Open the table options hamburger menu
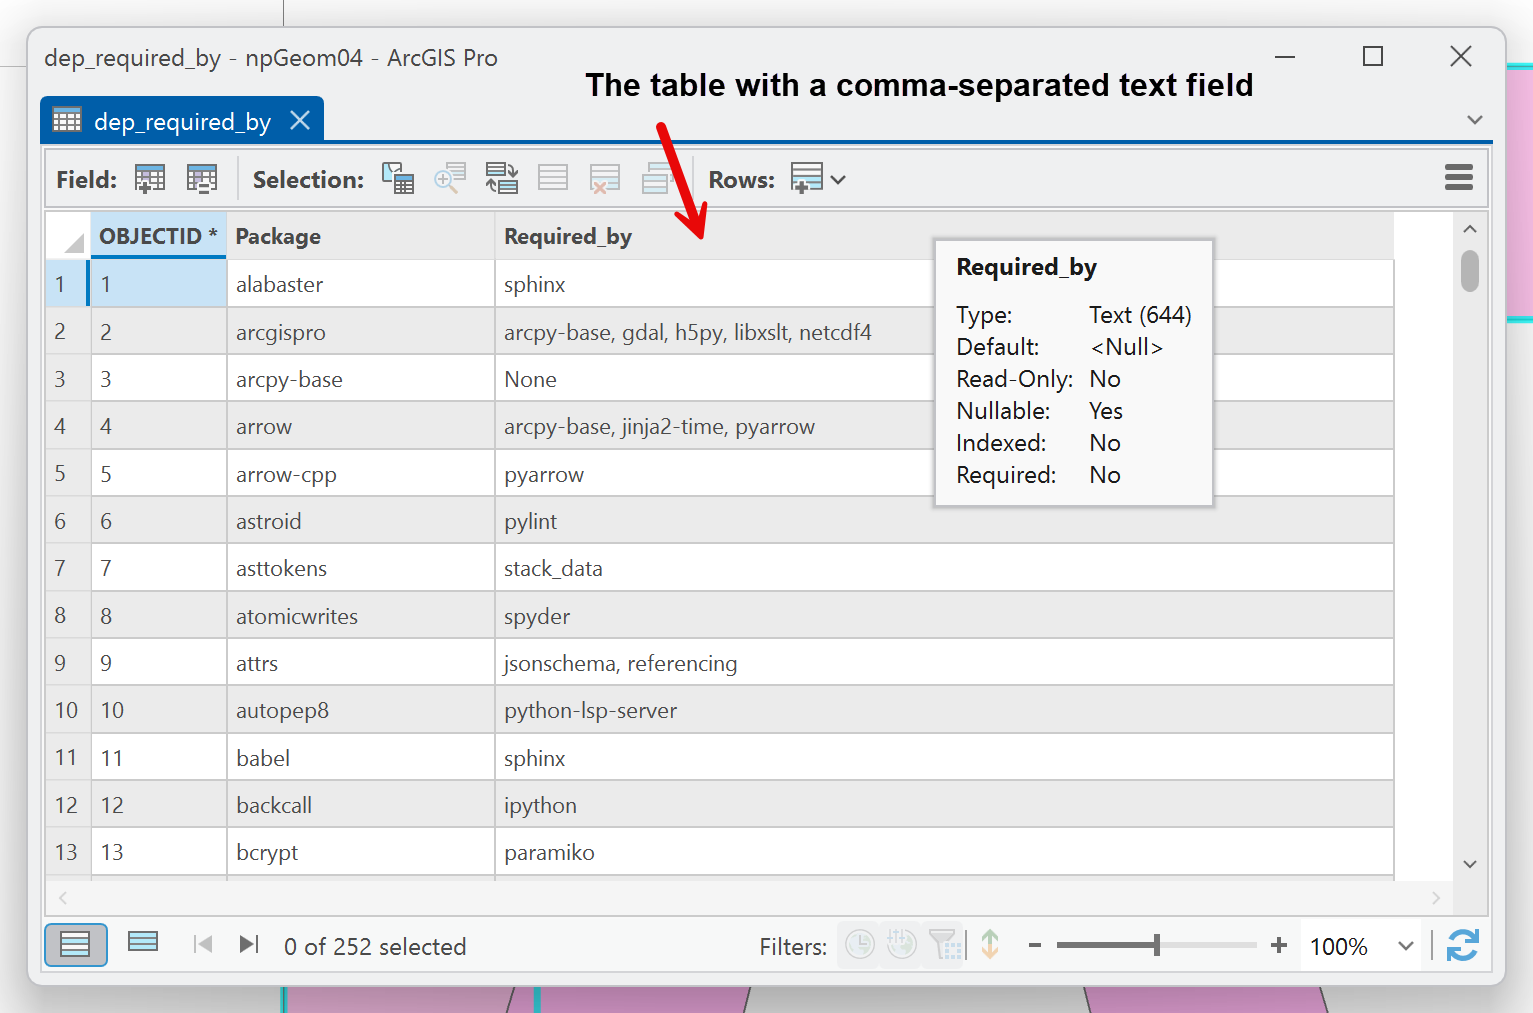 (1458, 177)
